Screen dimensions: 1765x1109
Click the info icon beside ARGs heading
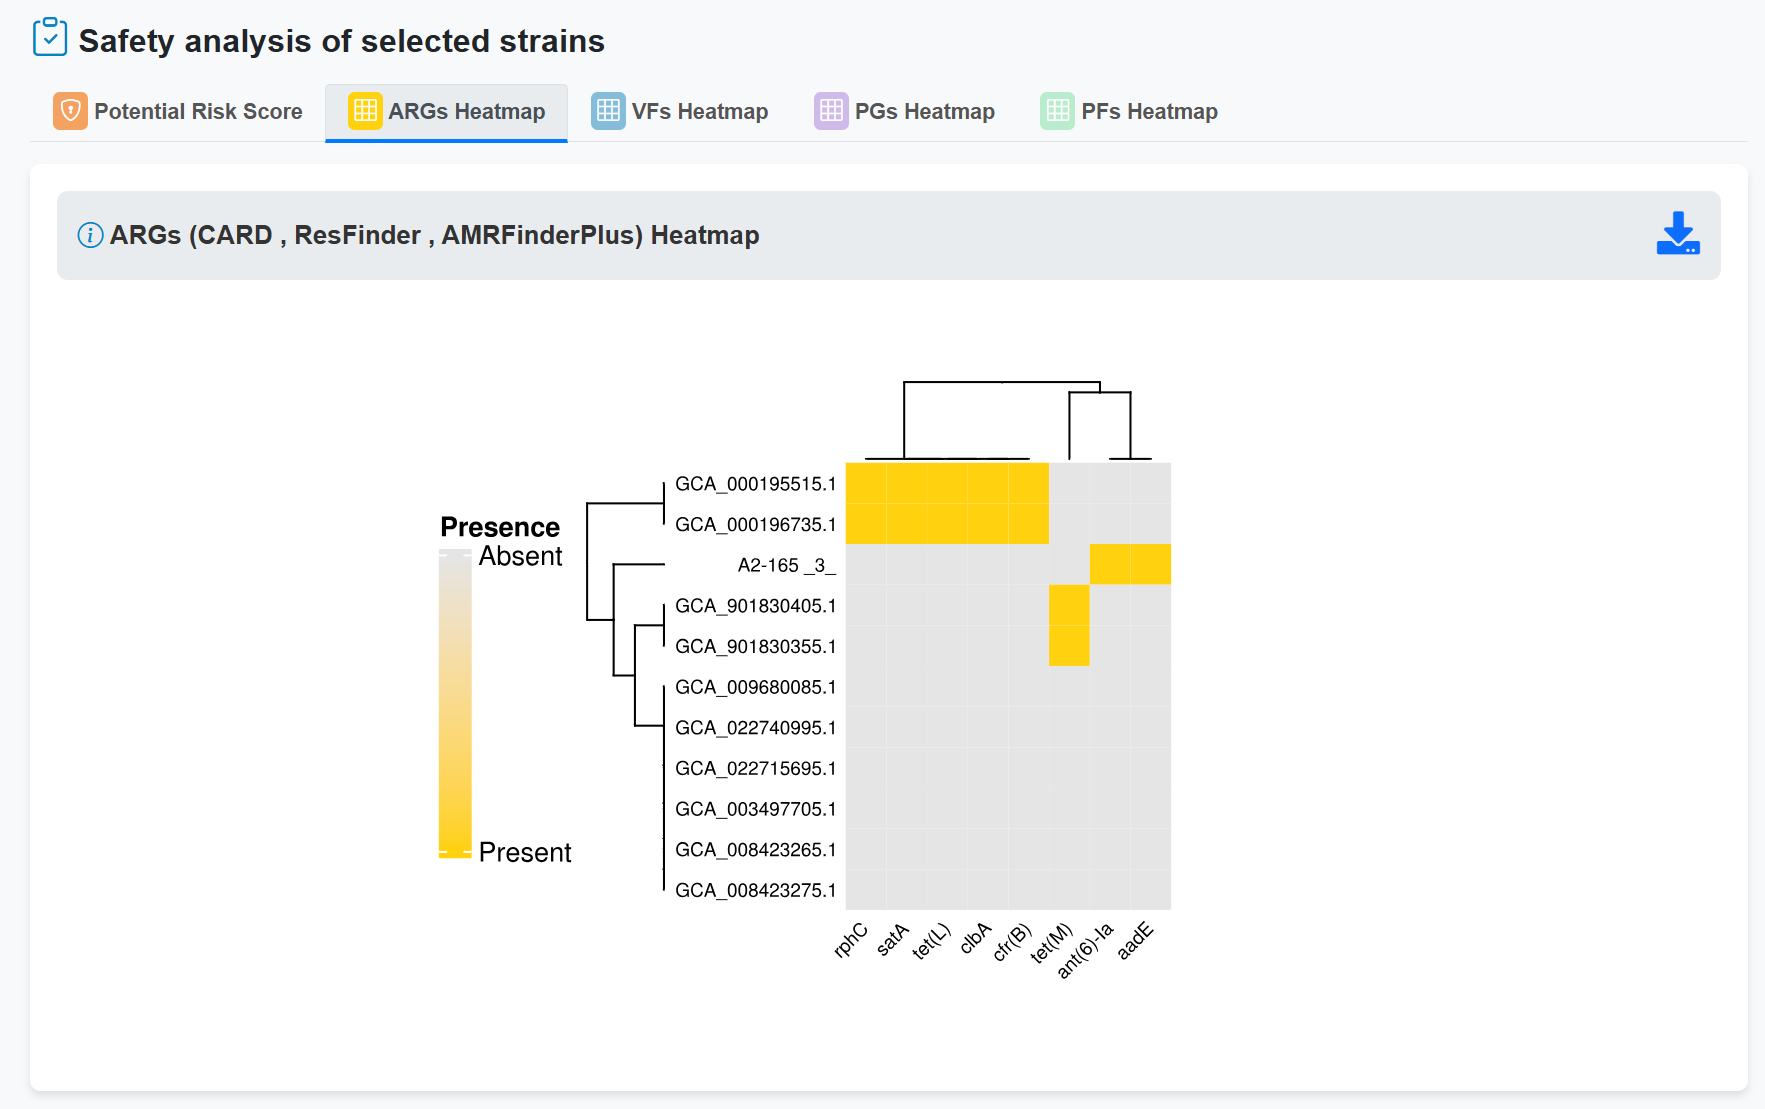tap(90, 235)
